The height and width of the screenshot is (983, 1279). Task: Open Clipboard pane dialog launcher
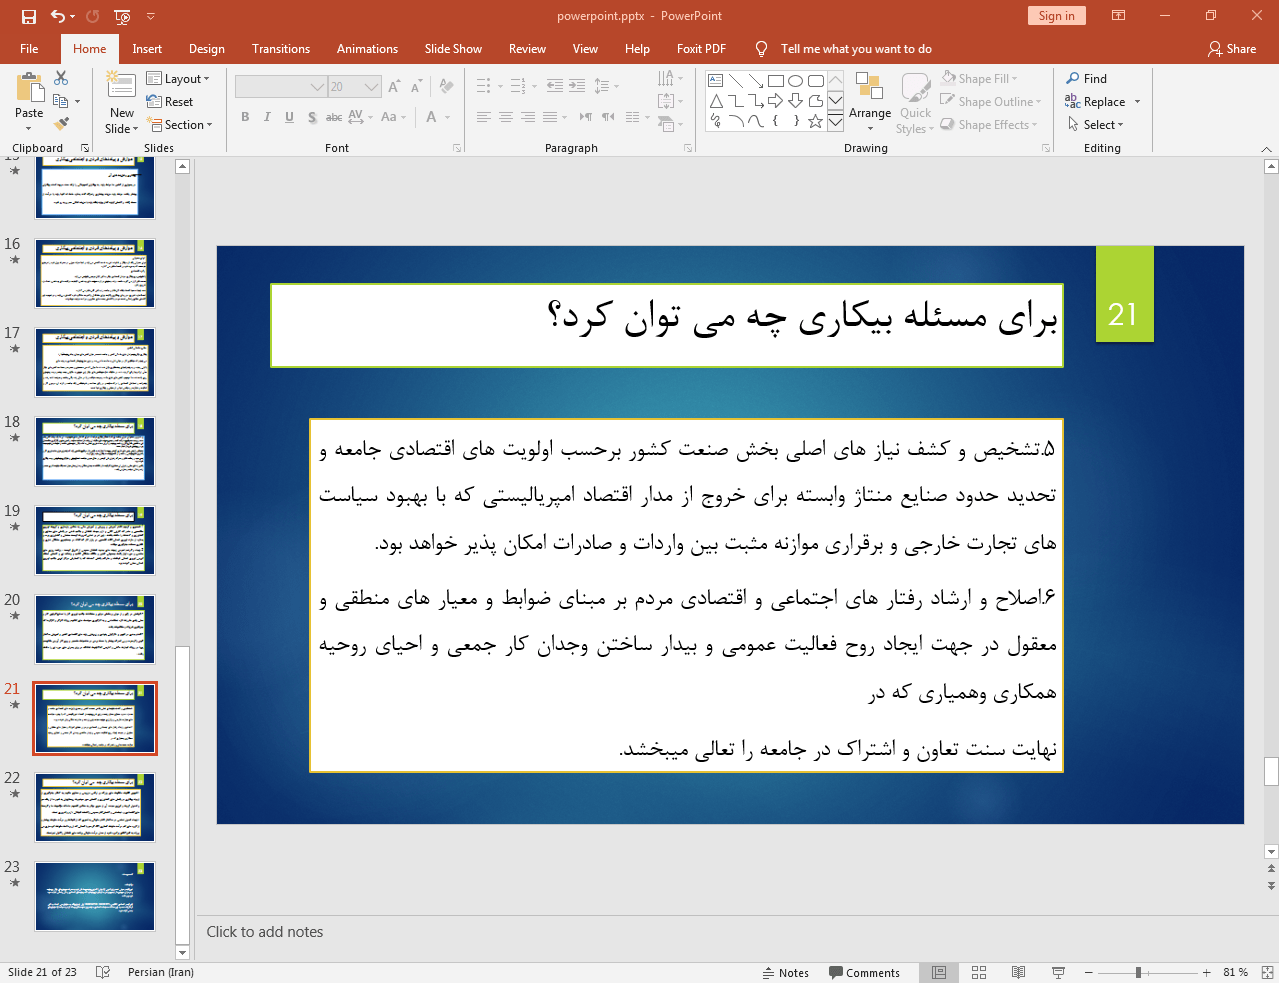click(x=85, y=148)
